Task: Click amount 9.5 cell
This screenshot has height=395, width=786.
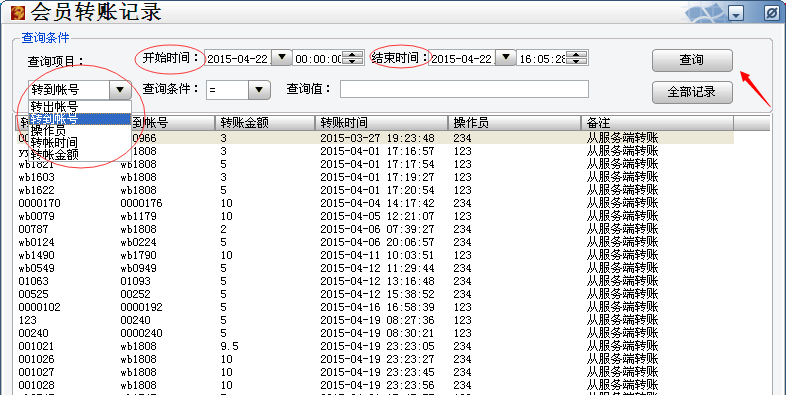Action: 230,346
